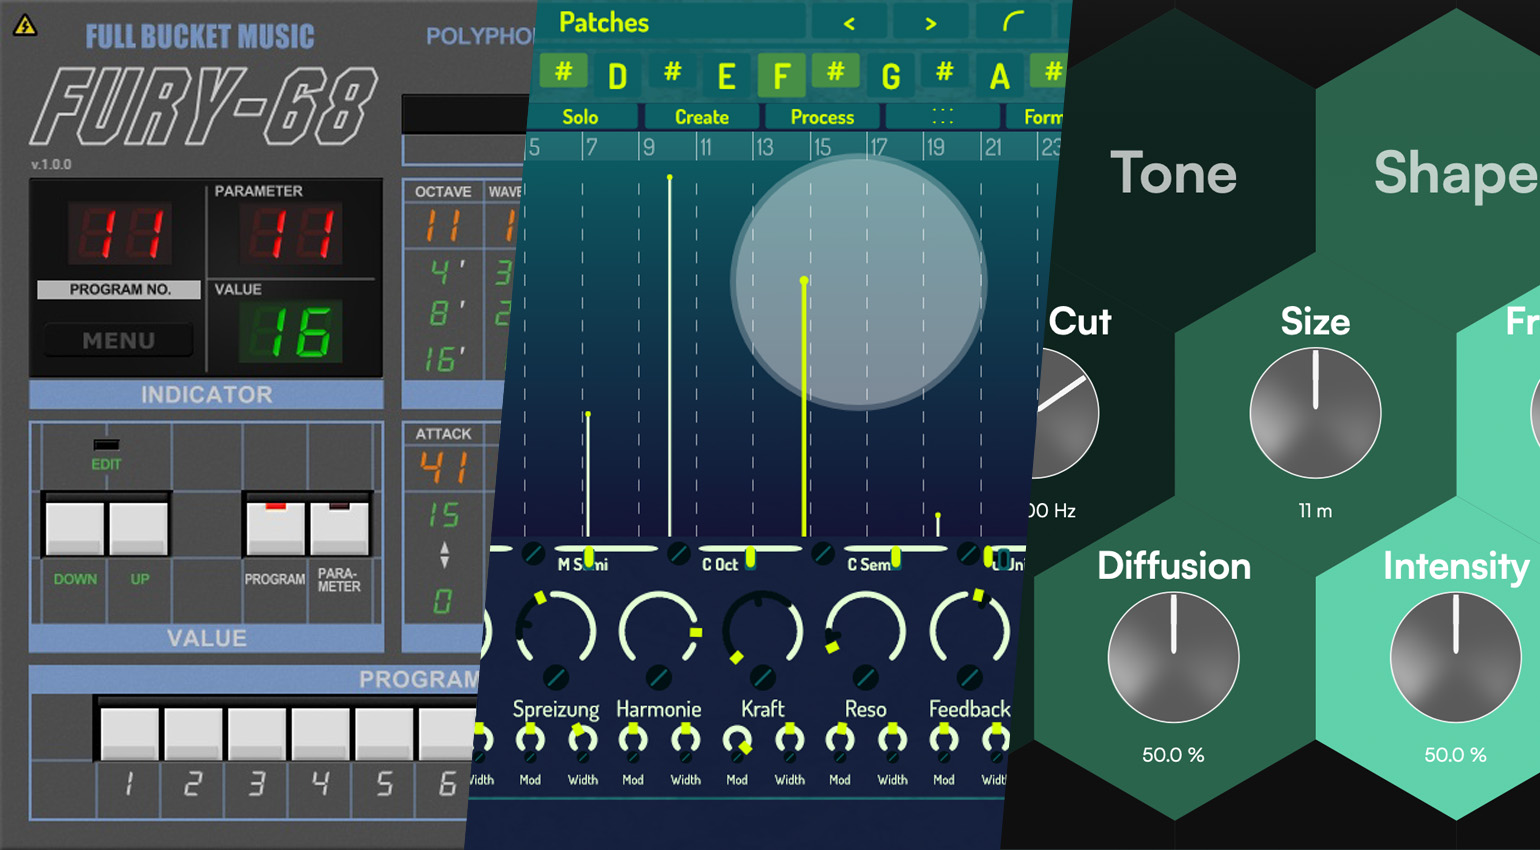
Task: Select the Tone hexagon panel
Action: click(1172, 173)
